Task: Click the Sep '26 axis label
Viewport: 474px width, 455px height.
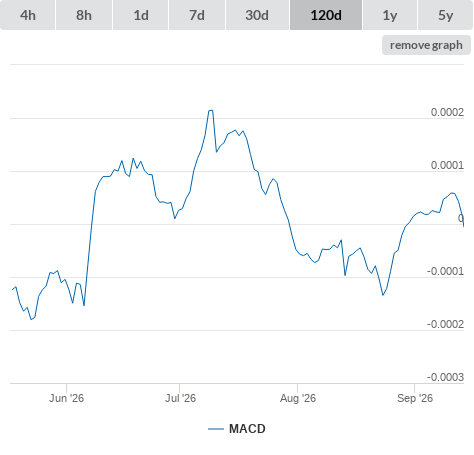Action: [415, 398]
